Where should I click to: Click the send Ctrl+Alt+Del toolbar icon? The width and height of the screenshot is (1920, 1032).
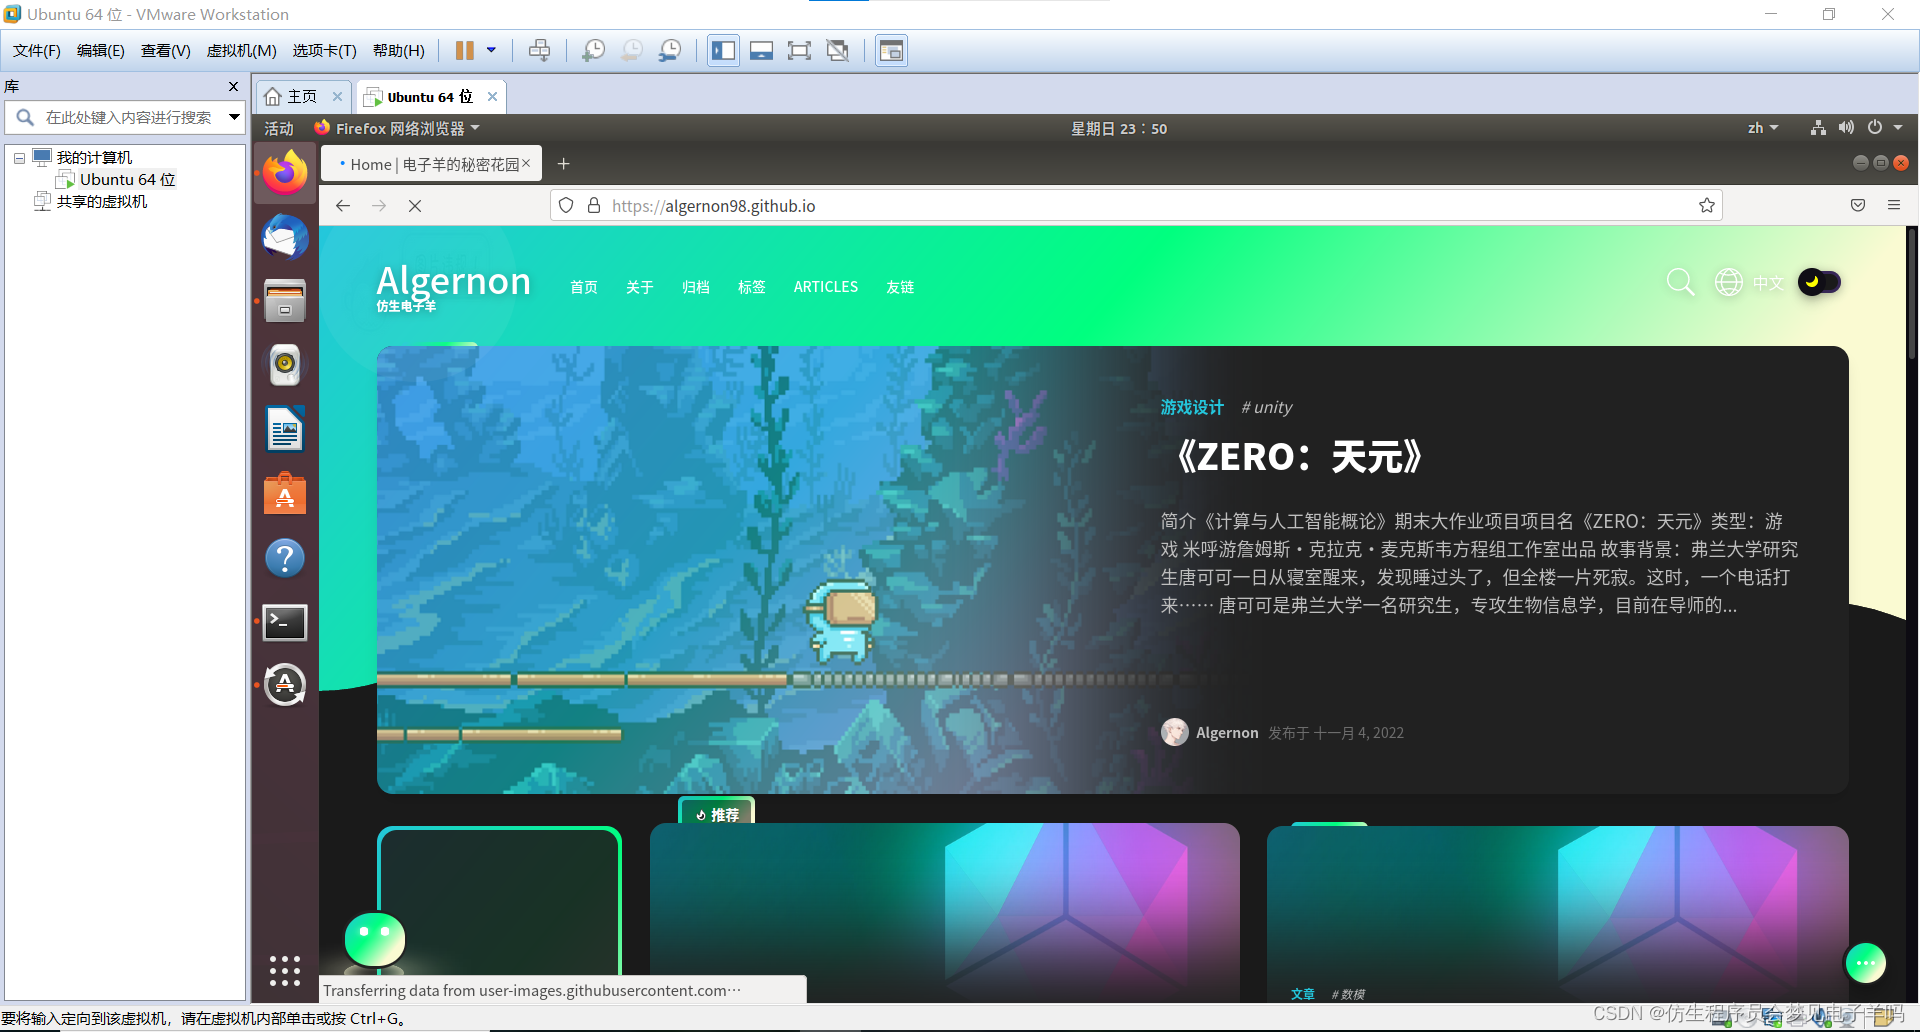pyautogui.click(x=539, y=50)
